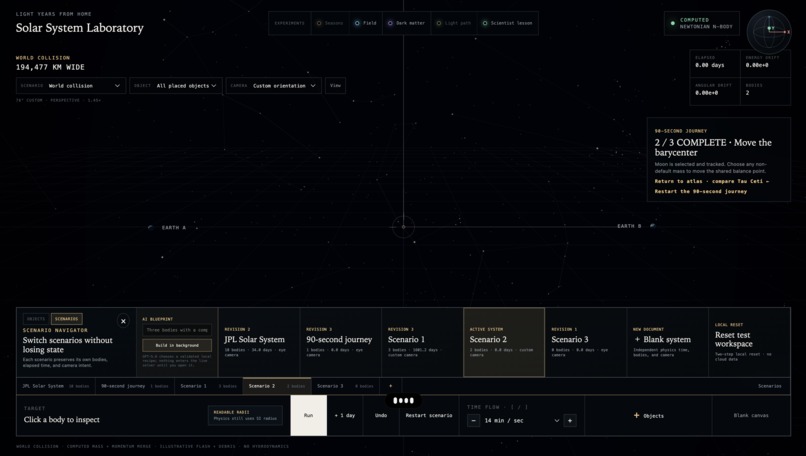
Task: Toggle the Scientist lesson experiment
Action: click(507, 23)
